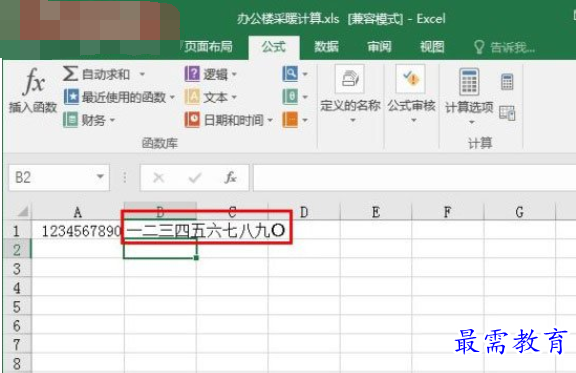This screenshot has height=373, width=576.
Task: Click cell B1 with Chinese numerals
Action: tap(161, 231)
